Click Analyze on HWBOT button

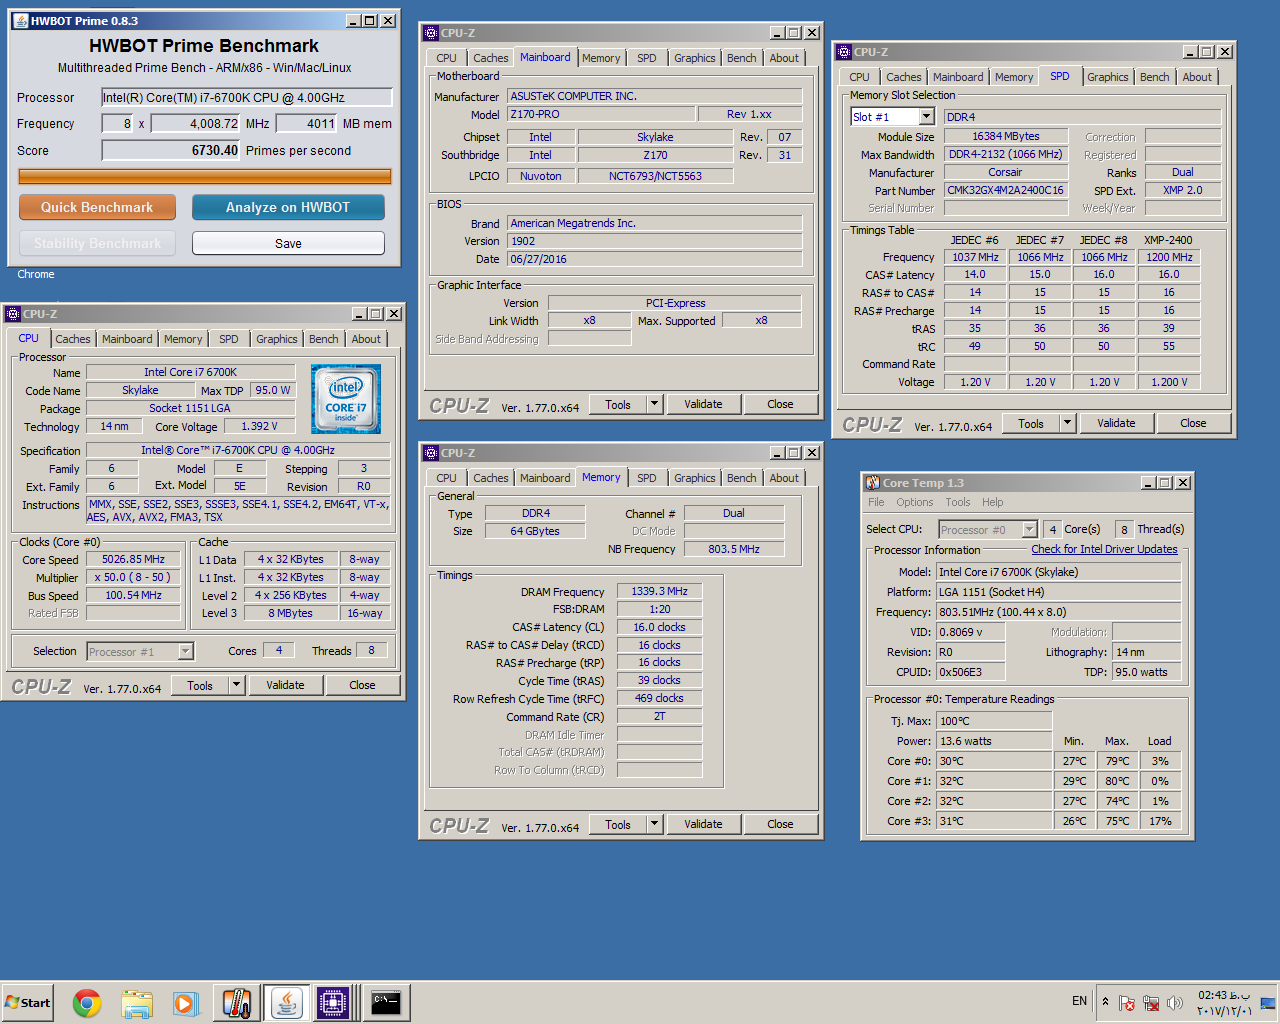pos(288,207)
